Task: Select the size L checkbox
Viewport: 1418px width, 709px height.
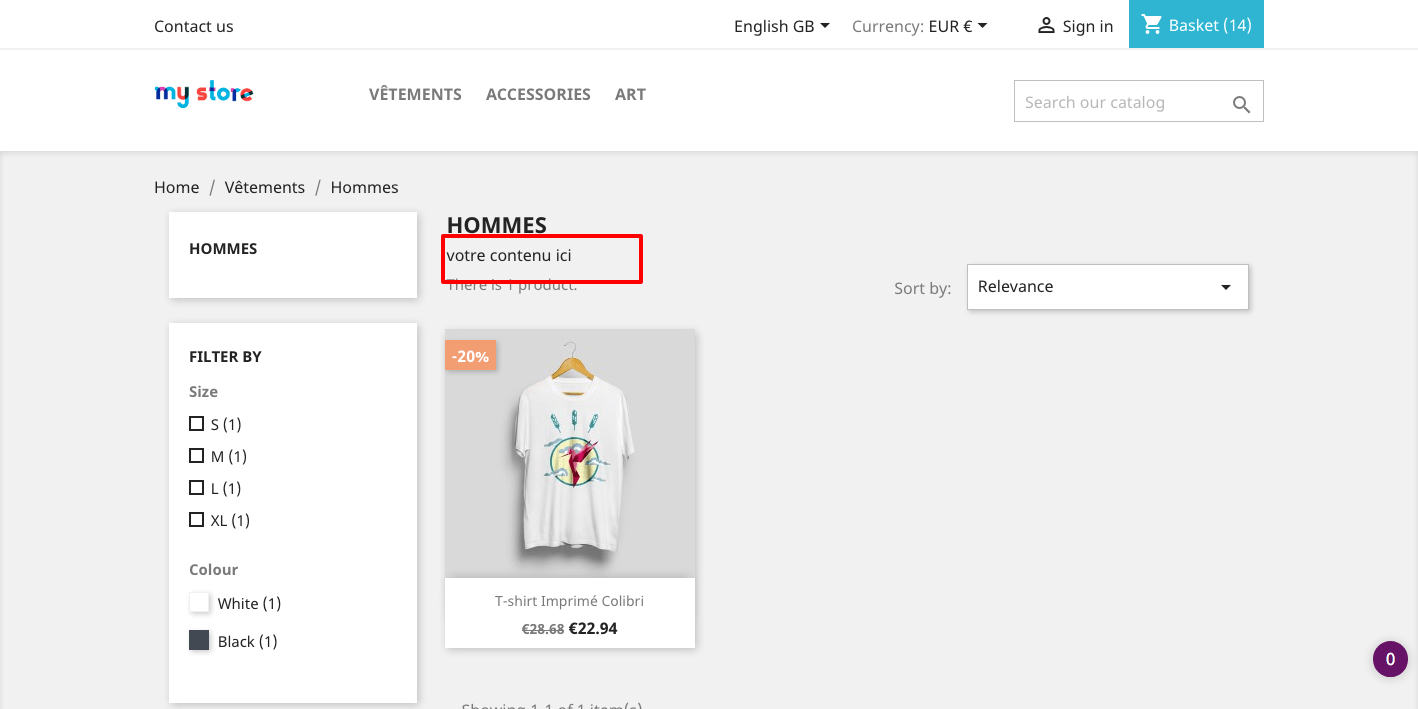Action: pyautogui.click(x=196, y=488)
